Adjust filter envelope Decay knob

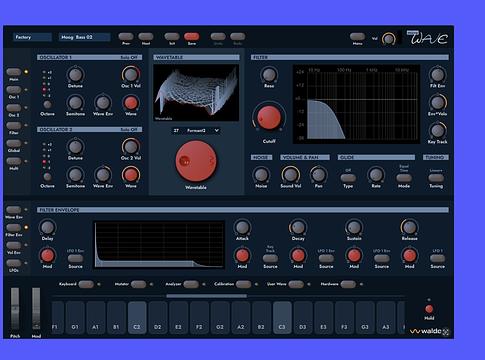(298, 227)
